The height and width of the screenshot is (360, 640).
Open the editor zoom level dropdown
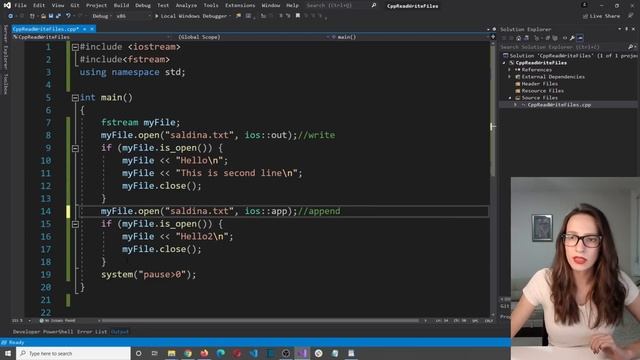pos(21,320)
